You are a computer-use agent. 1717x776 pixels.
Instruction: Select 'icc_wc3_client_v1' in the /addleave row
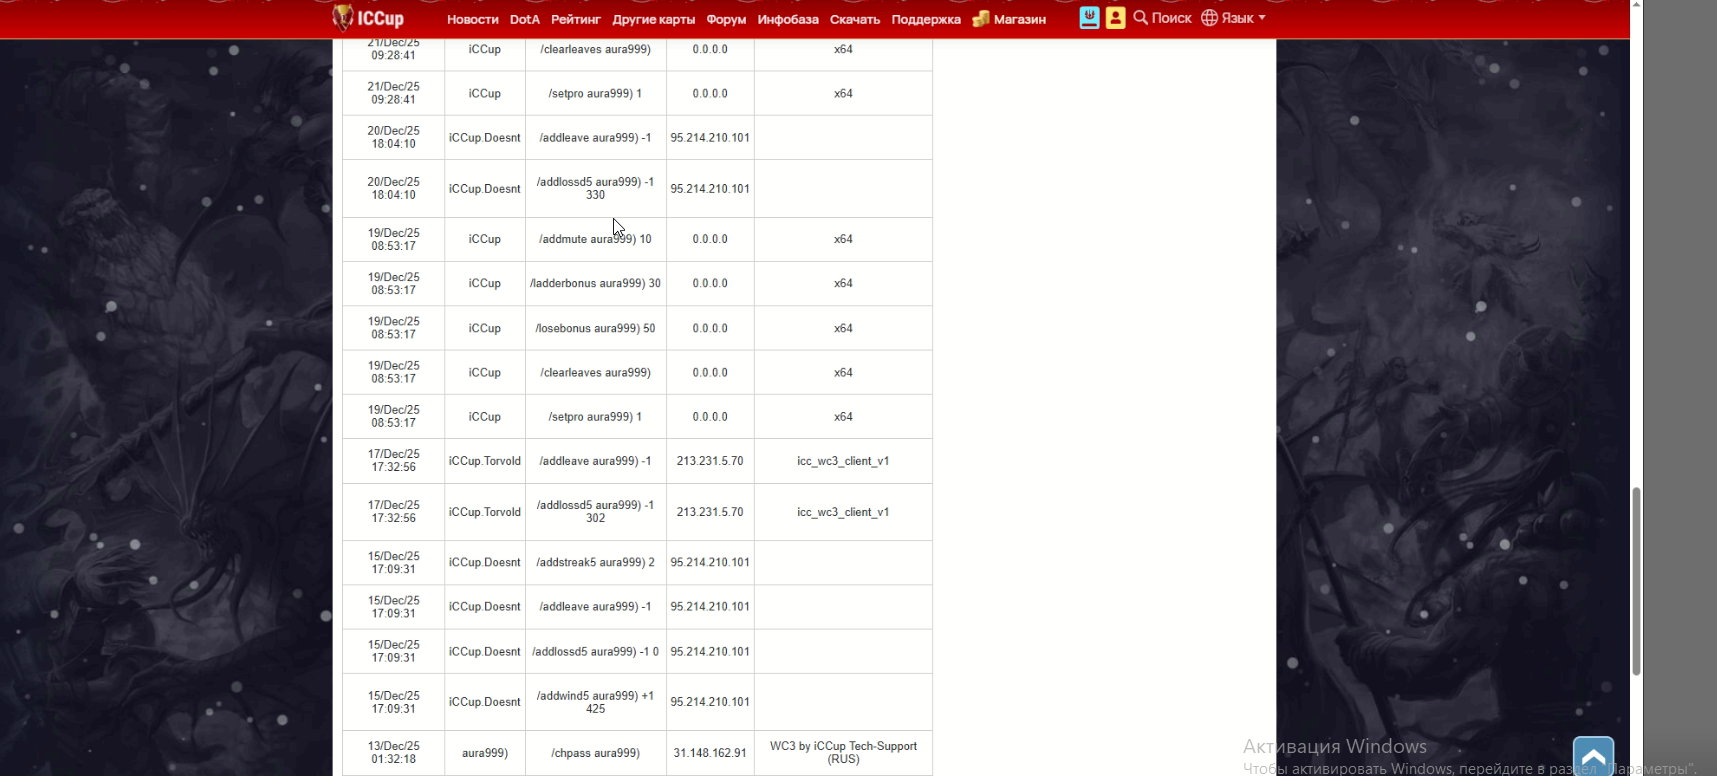coord(843,462)
